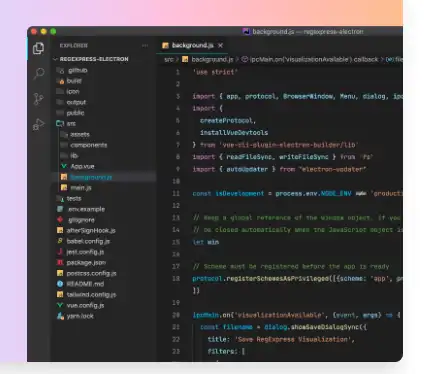The width and height of the screenshot is (424, 374).
Task: Open the Run and Debug view
Action: pyautogui.click(x=38, y=124)
